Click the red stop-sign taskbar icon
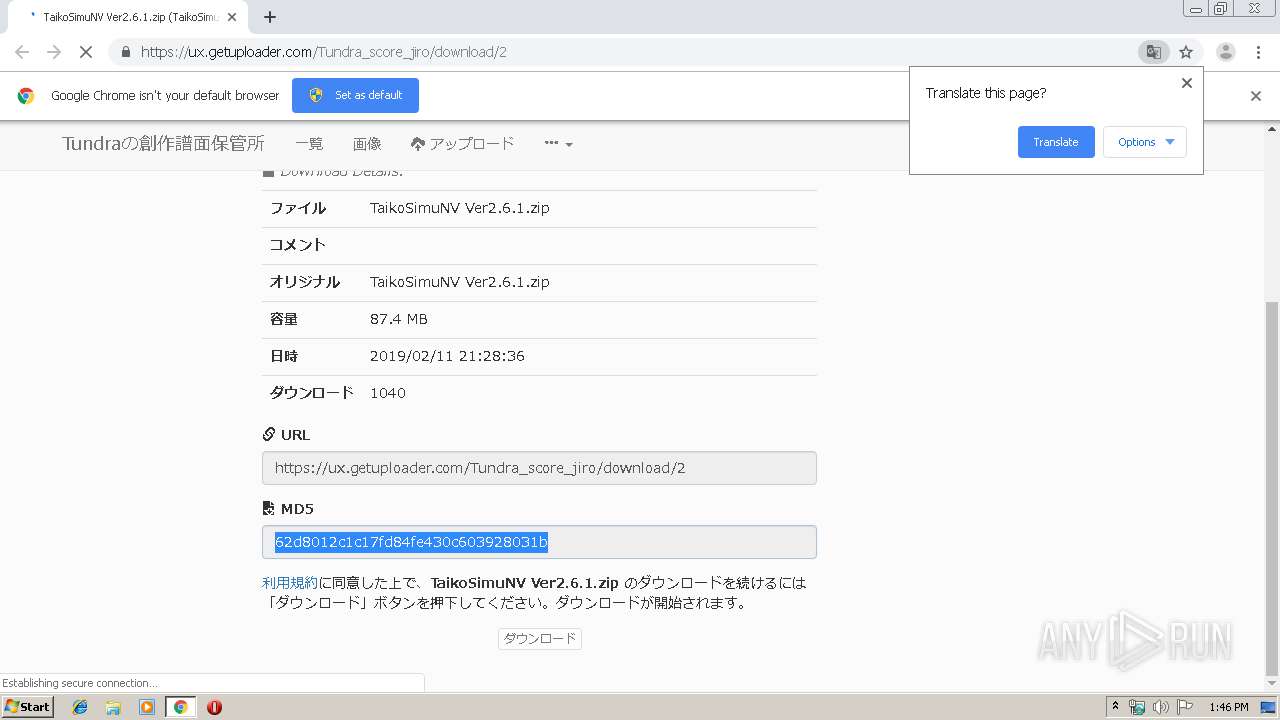 pyautogui.click(x=214, y=707)
